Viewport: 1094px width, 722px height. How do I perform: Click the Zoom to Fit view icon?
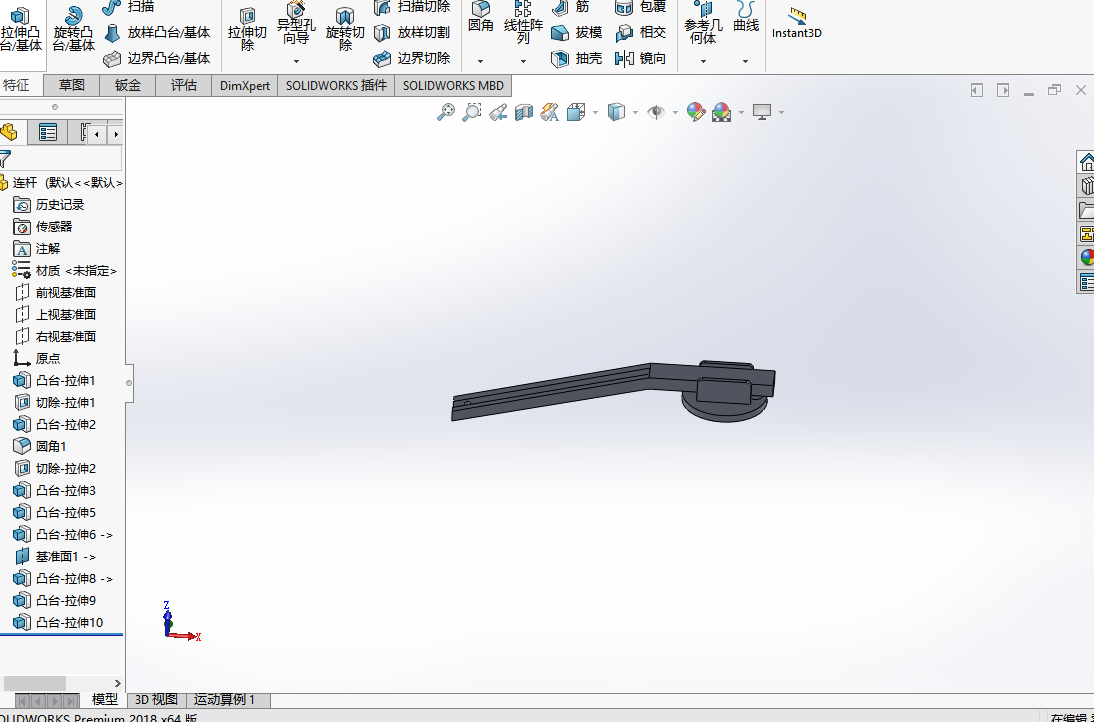pyautogui.click(x=445, y=112)
